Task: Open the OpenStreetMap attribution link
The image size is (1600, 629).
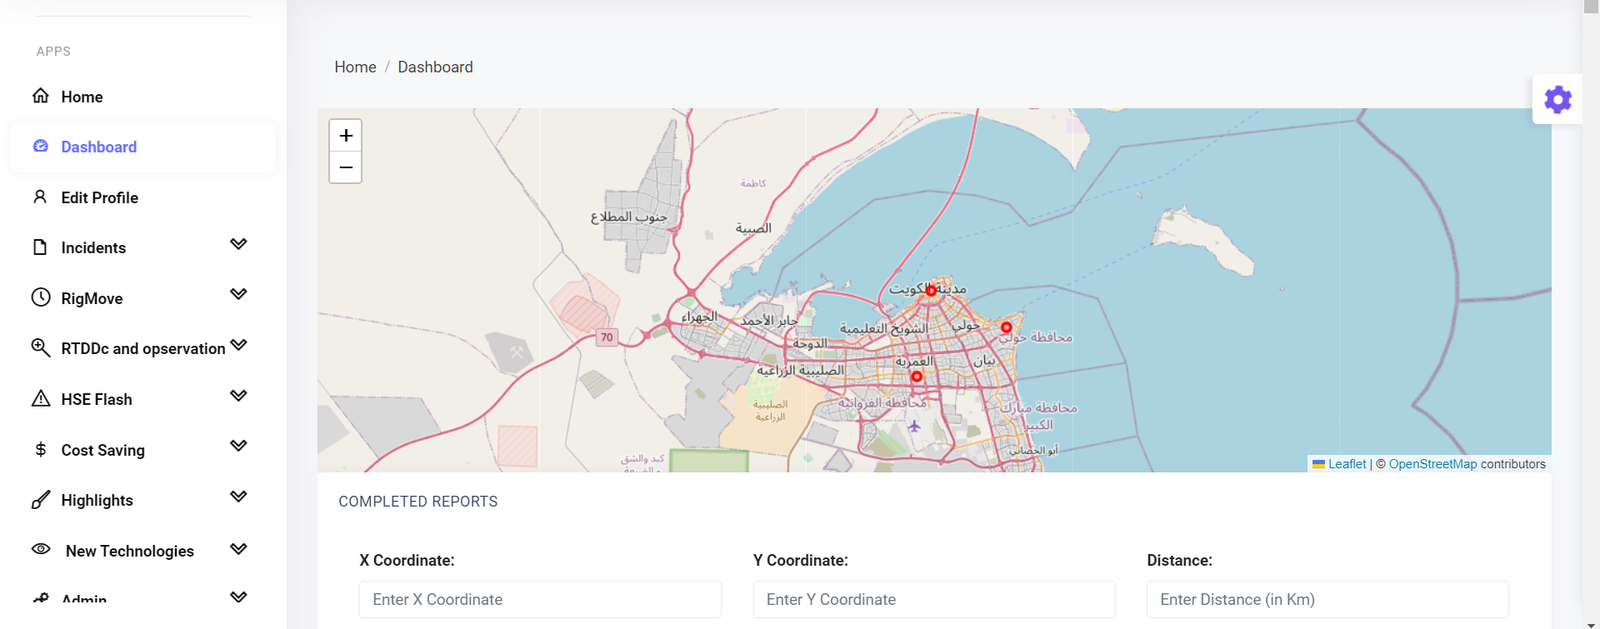Action: click(x=1432, y=464)
